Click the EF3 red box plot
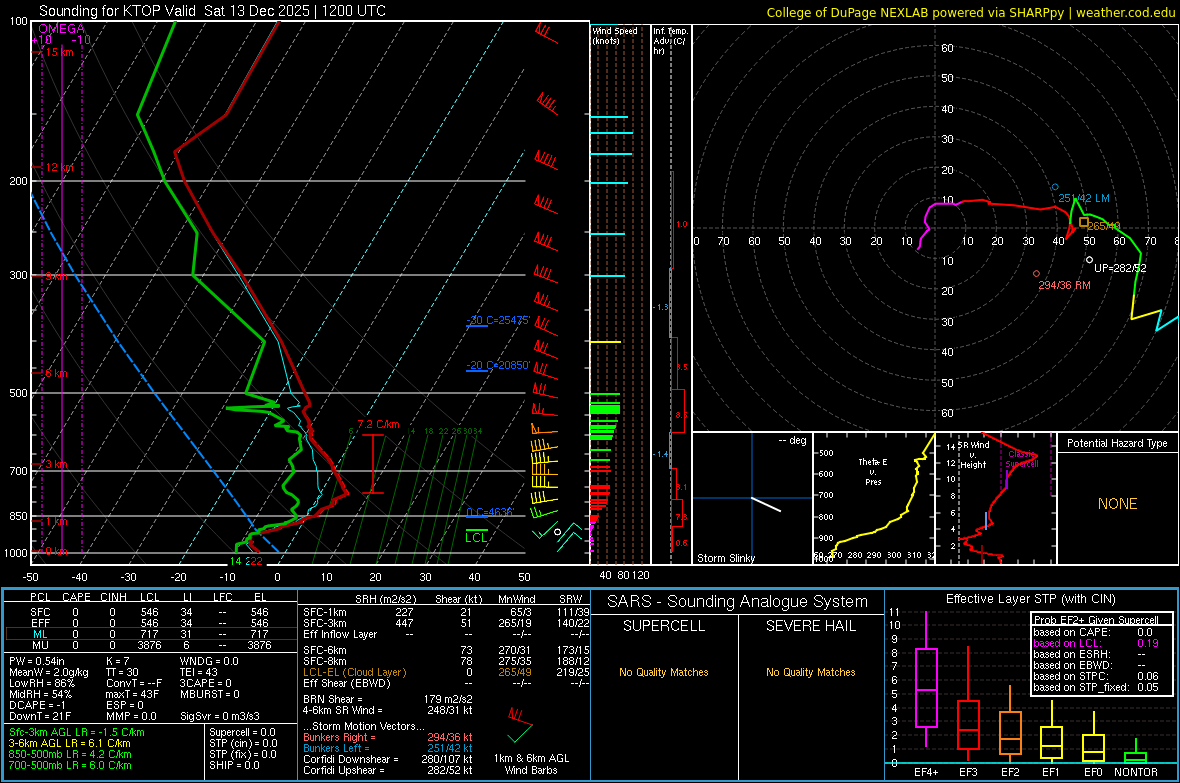 click(x=968, y=705)
